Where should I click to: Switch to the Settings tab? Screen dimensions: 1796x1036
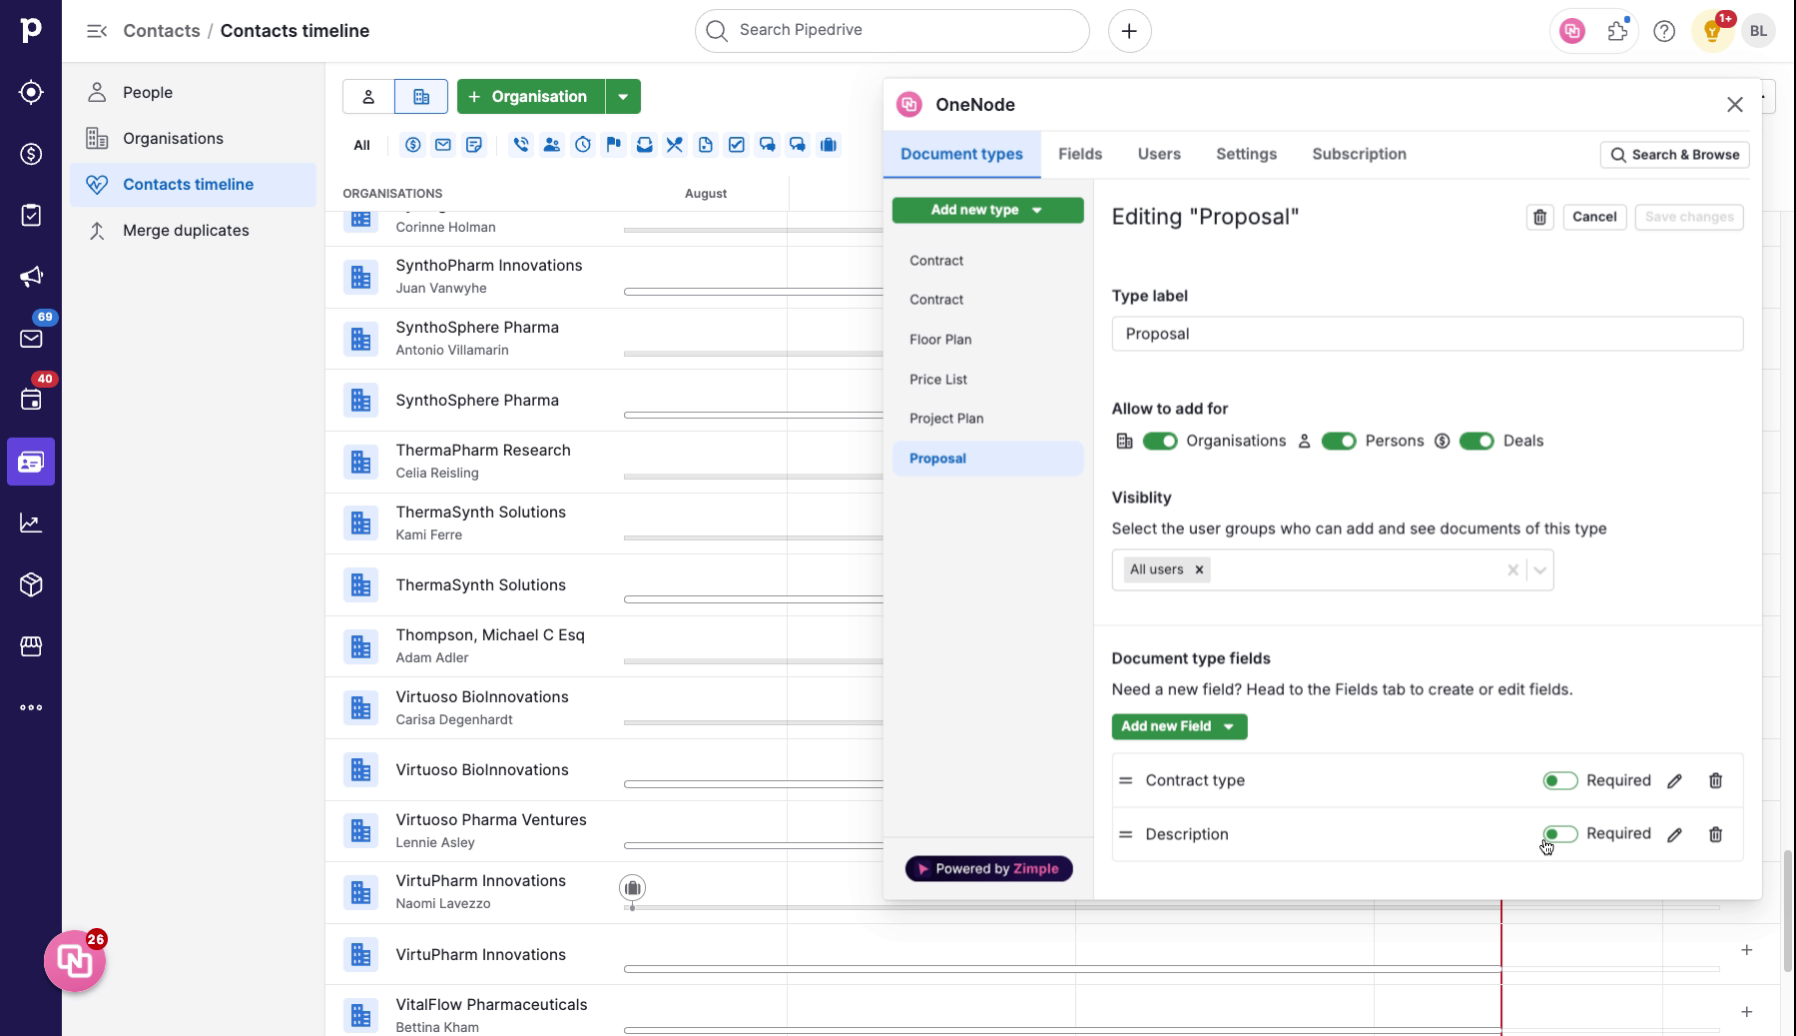coord(1246,154)
